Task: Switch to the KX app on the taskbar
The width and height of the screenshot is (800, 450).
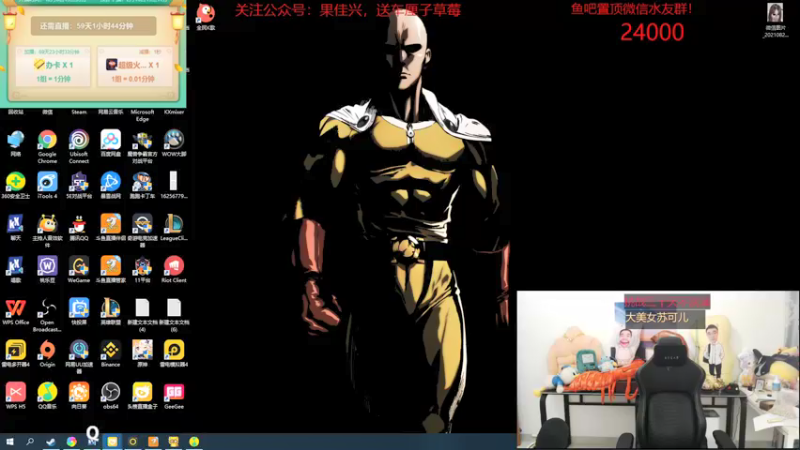Action: pos(92,441)
